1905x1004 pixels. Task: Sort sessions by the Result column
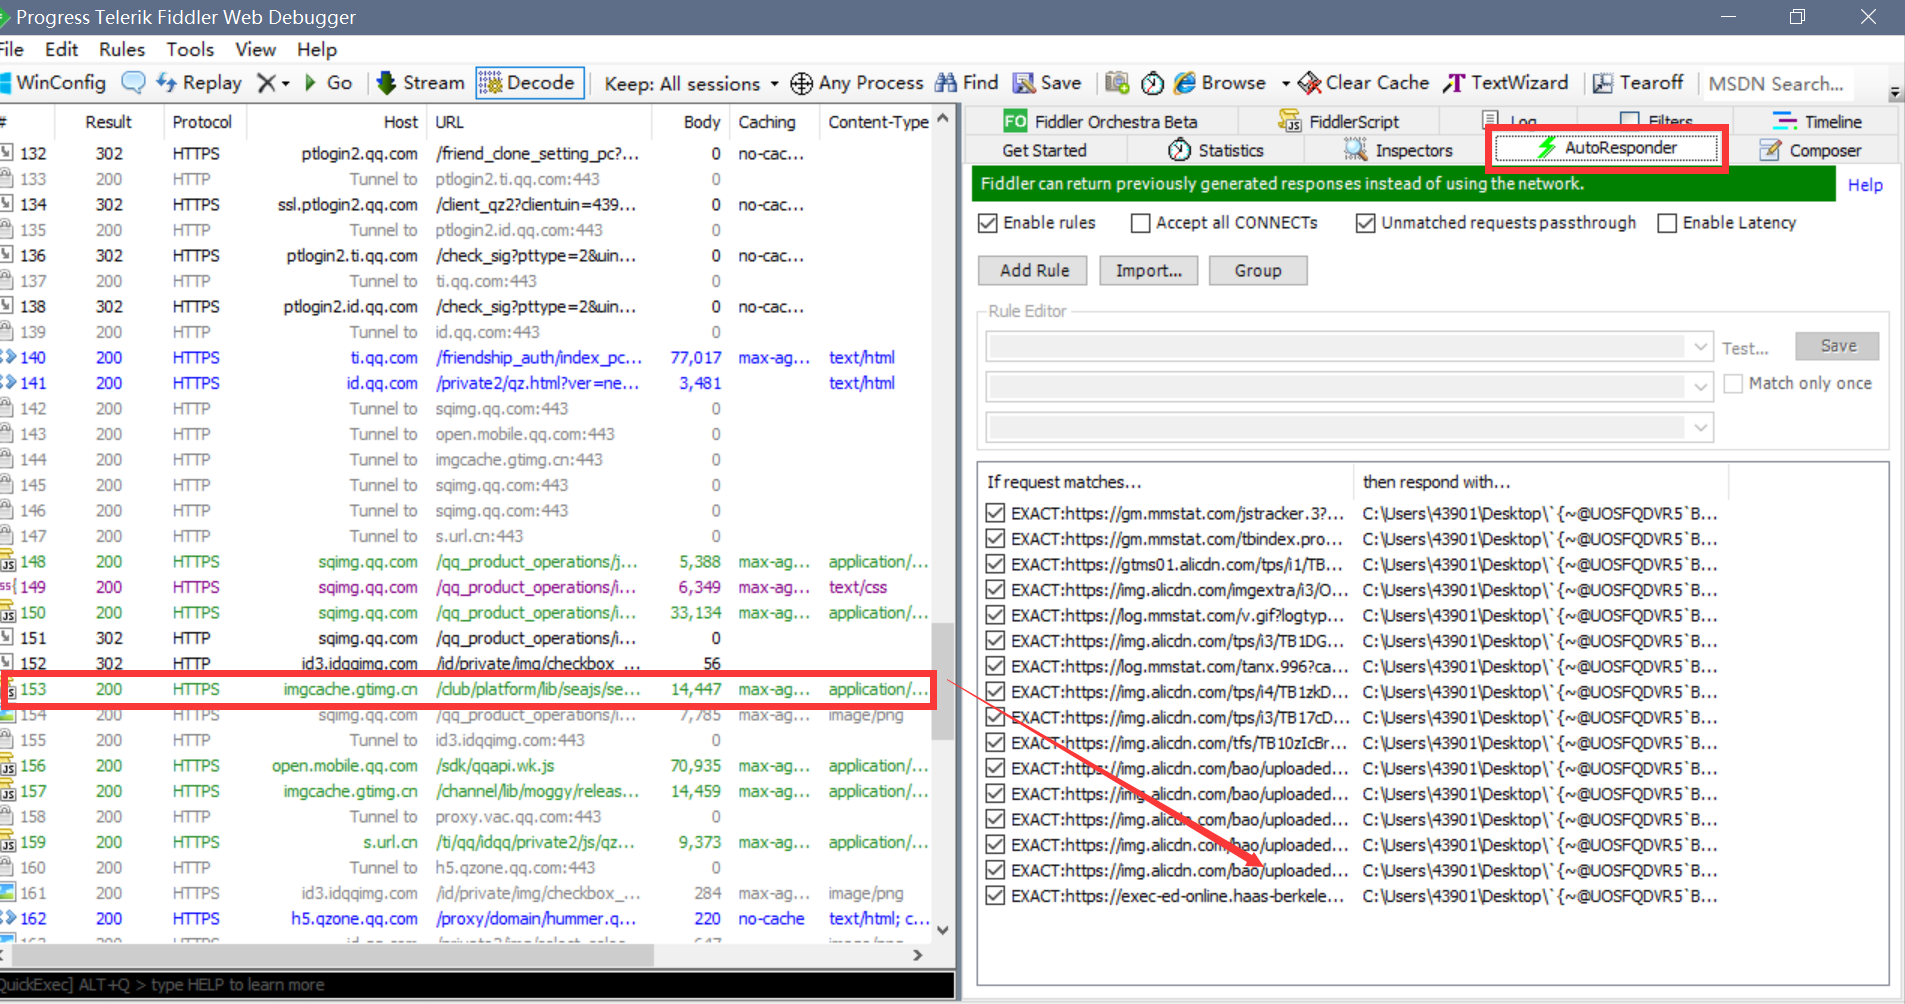[x=108, y=122]
